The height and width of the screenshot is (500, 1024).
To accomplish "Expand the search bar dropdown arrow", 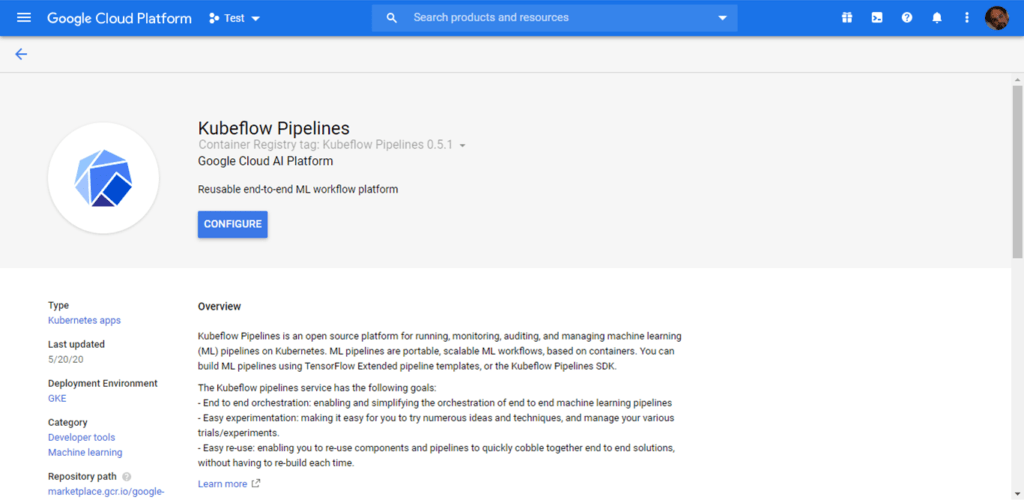I will point(722,18).
